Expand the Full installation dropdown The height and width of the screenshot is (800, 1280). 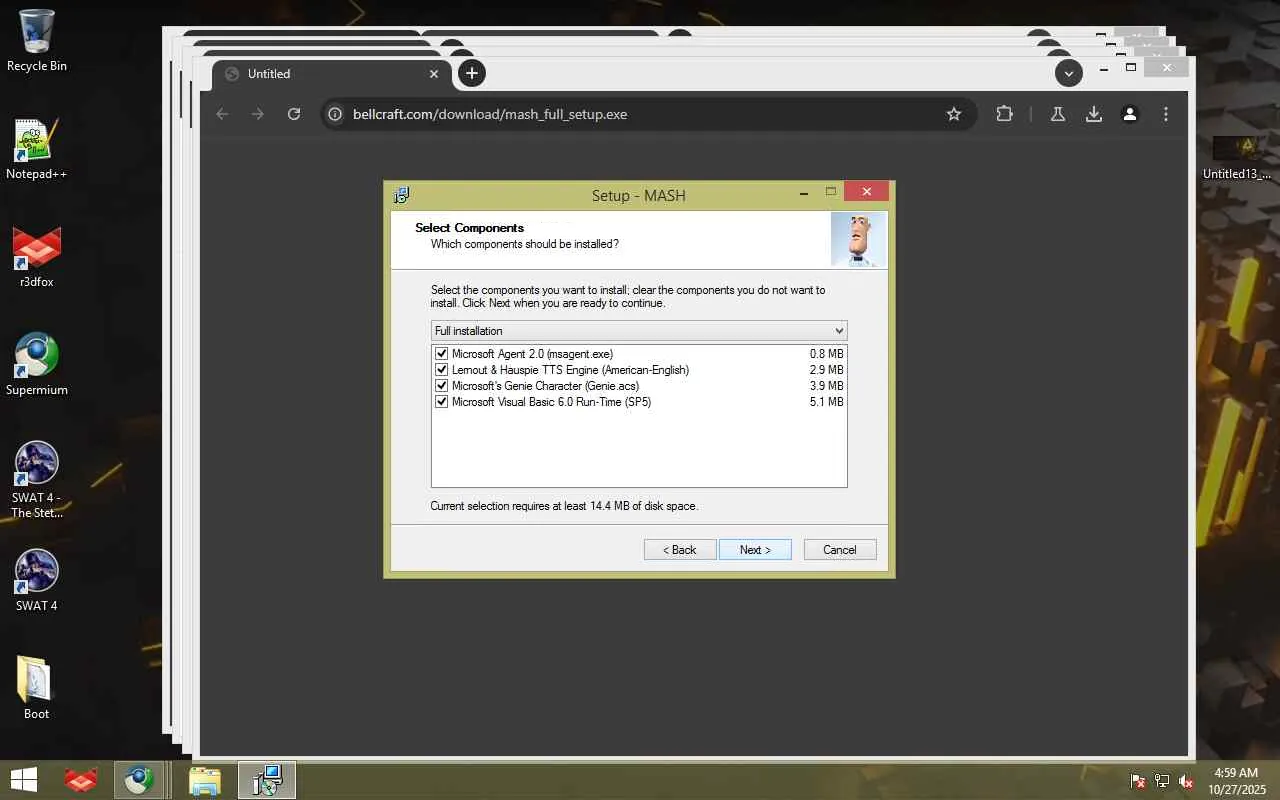[x=639, y=331]
